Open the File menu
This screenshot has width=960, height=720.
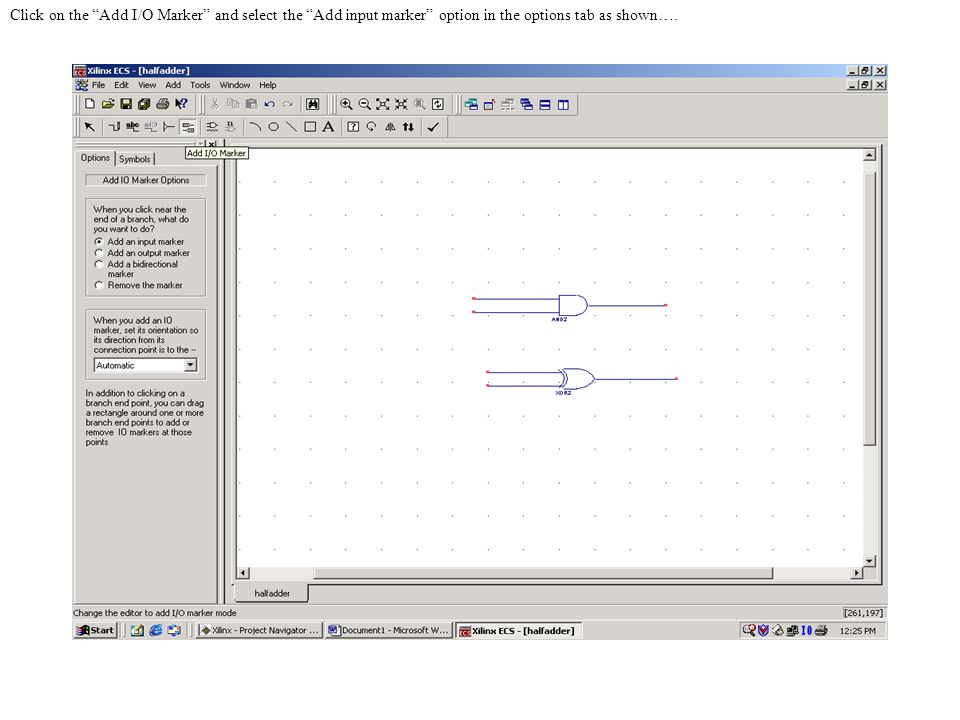point(99,85)
